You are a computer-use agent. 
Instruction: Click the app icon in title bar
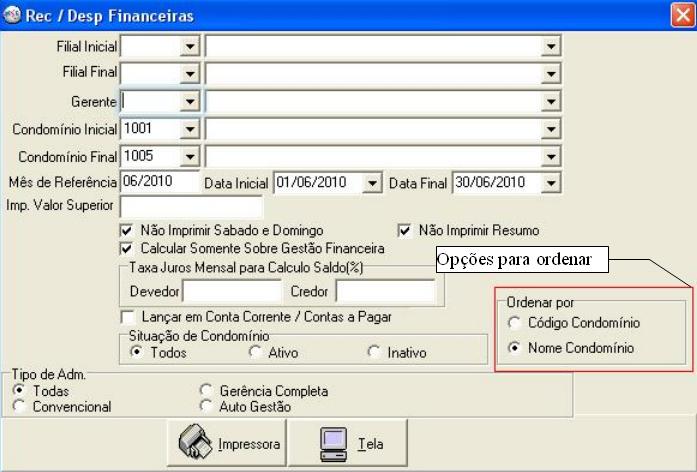pos(12,16)
